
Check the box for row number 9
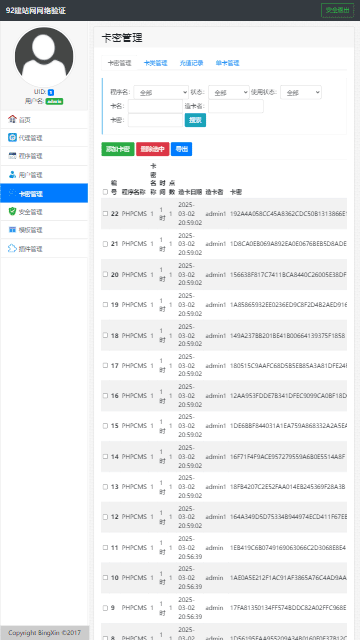point(105,608)
